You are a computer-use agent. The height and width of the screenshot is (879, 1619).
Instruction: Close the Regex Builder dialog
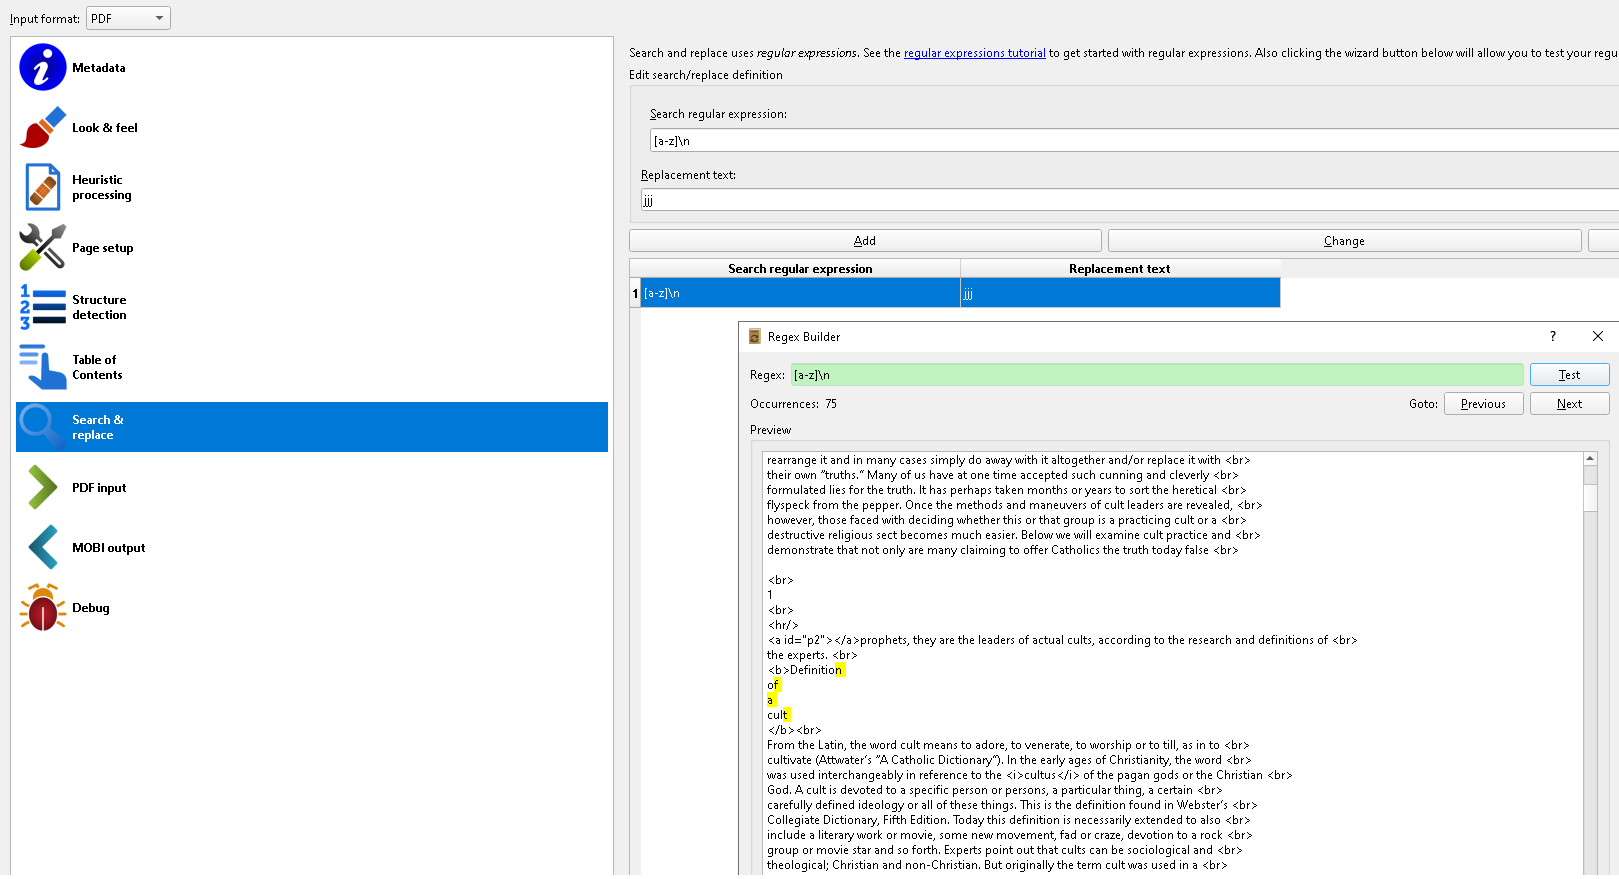[1598, 336]
